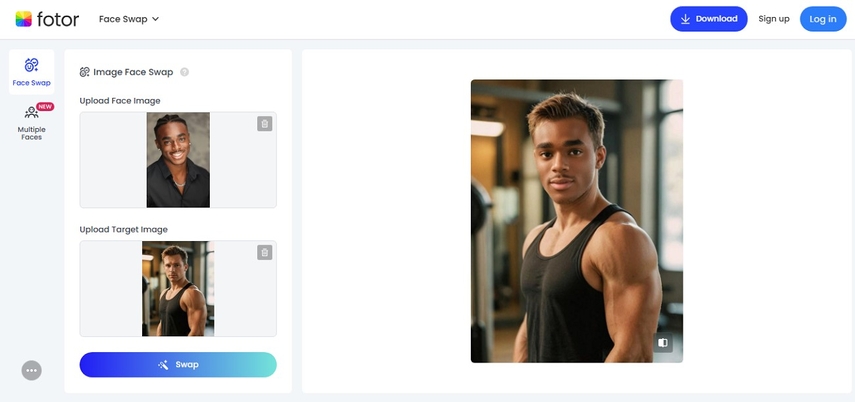Delete the uploaded face image

[x=264, y=124]
